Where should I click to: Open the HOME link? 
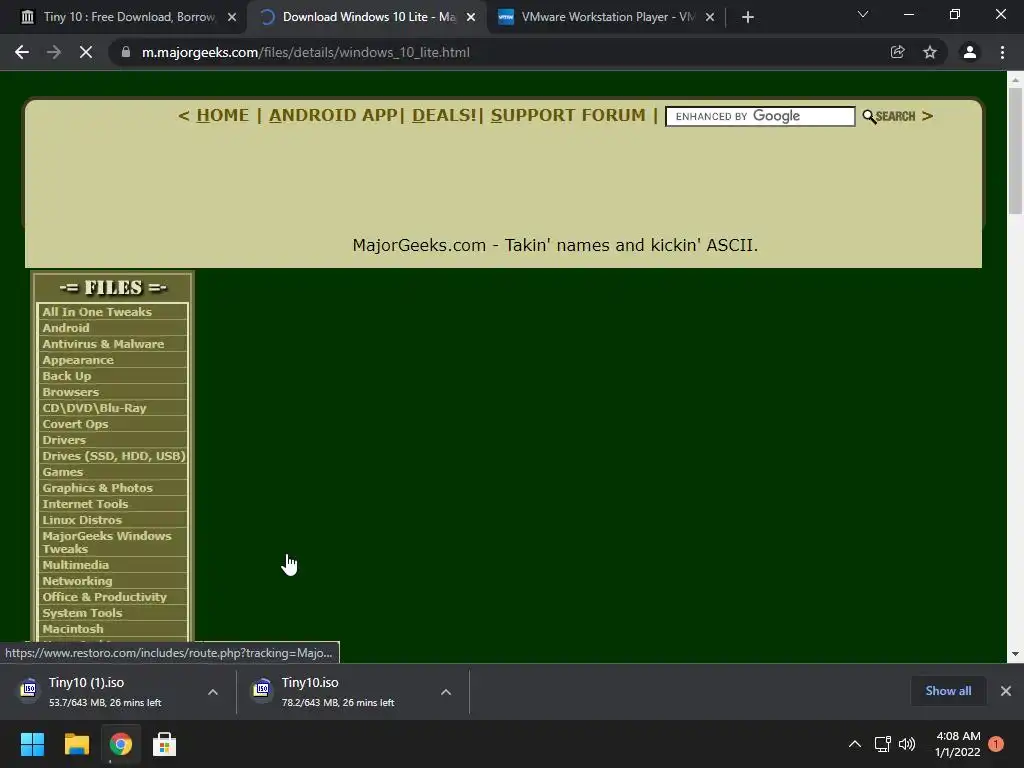click(x=223, y=116)
